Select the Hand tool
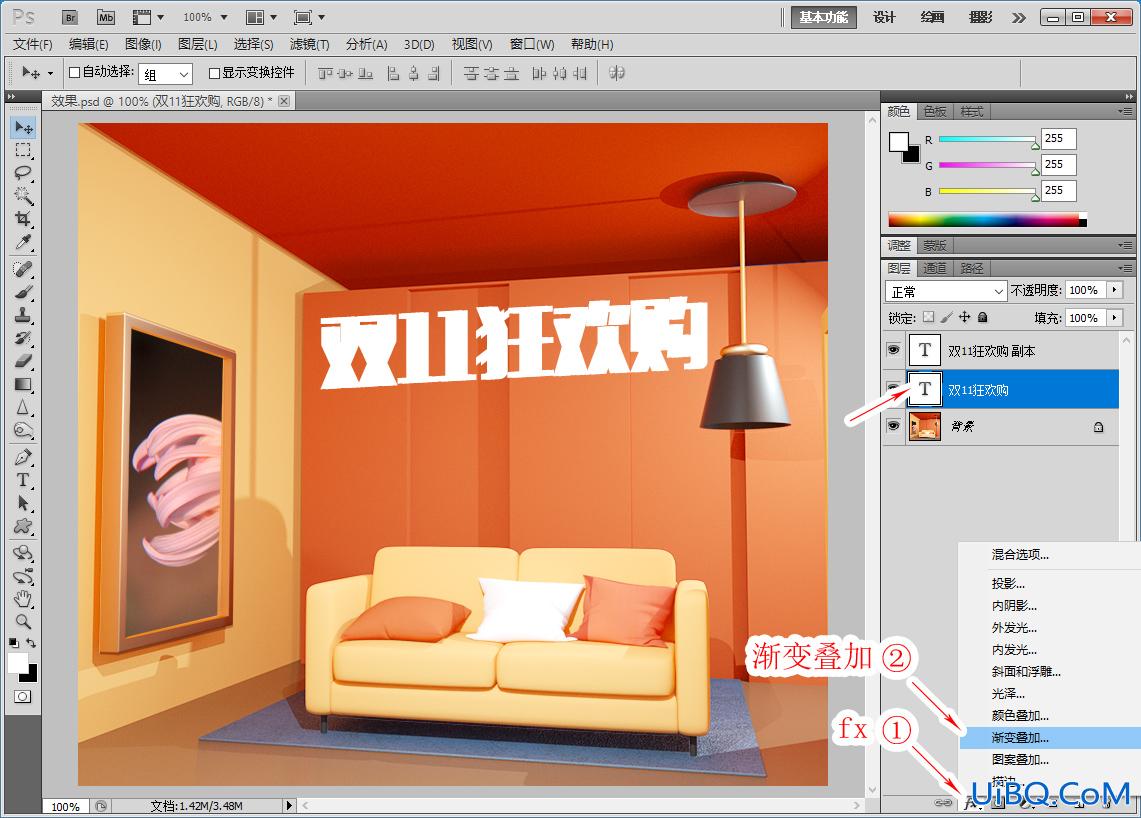The width and height of the screenshot is (1141, 818). [23, 599]
